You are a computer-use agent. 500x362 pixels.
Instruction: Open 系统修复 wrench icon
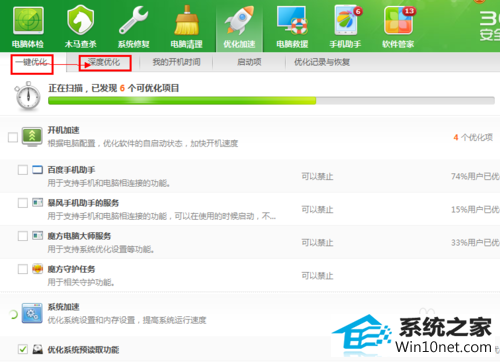point(133,20)
